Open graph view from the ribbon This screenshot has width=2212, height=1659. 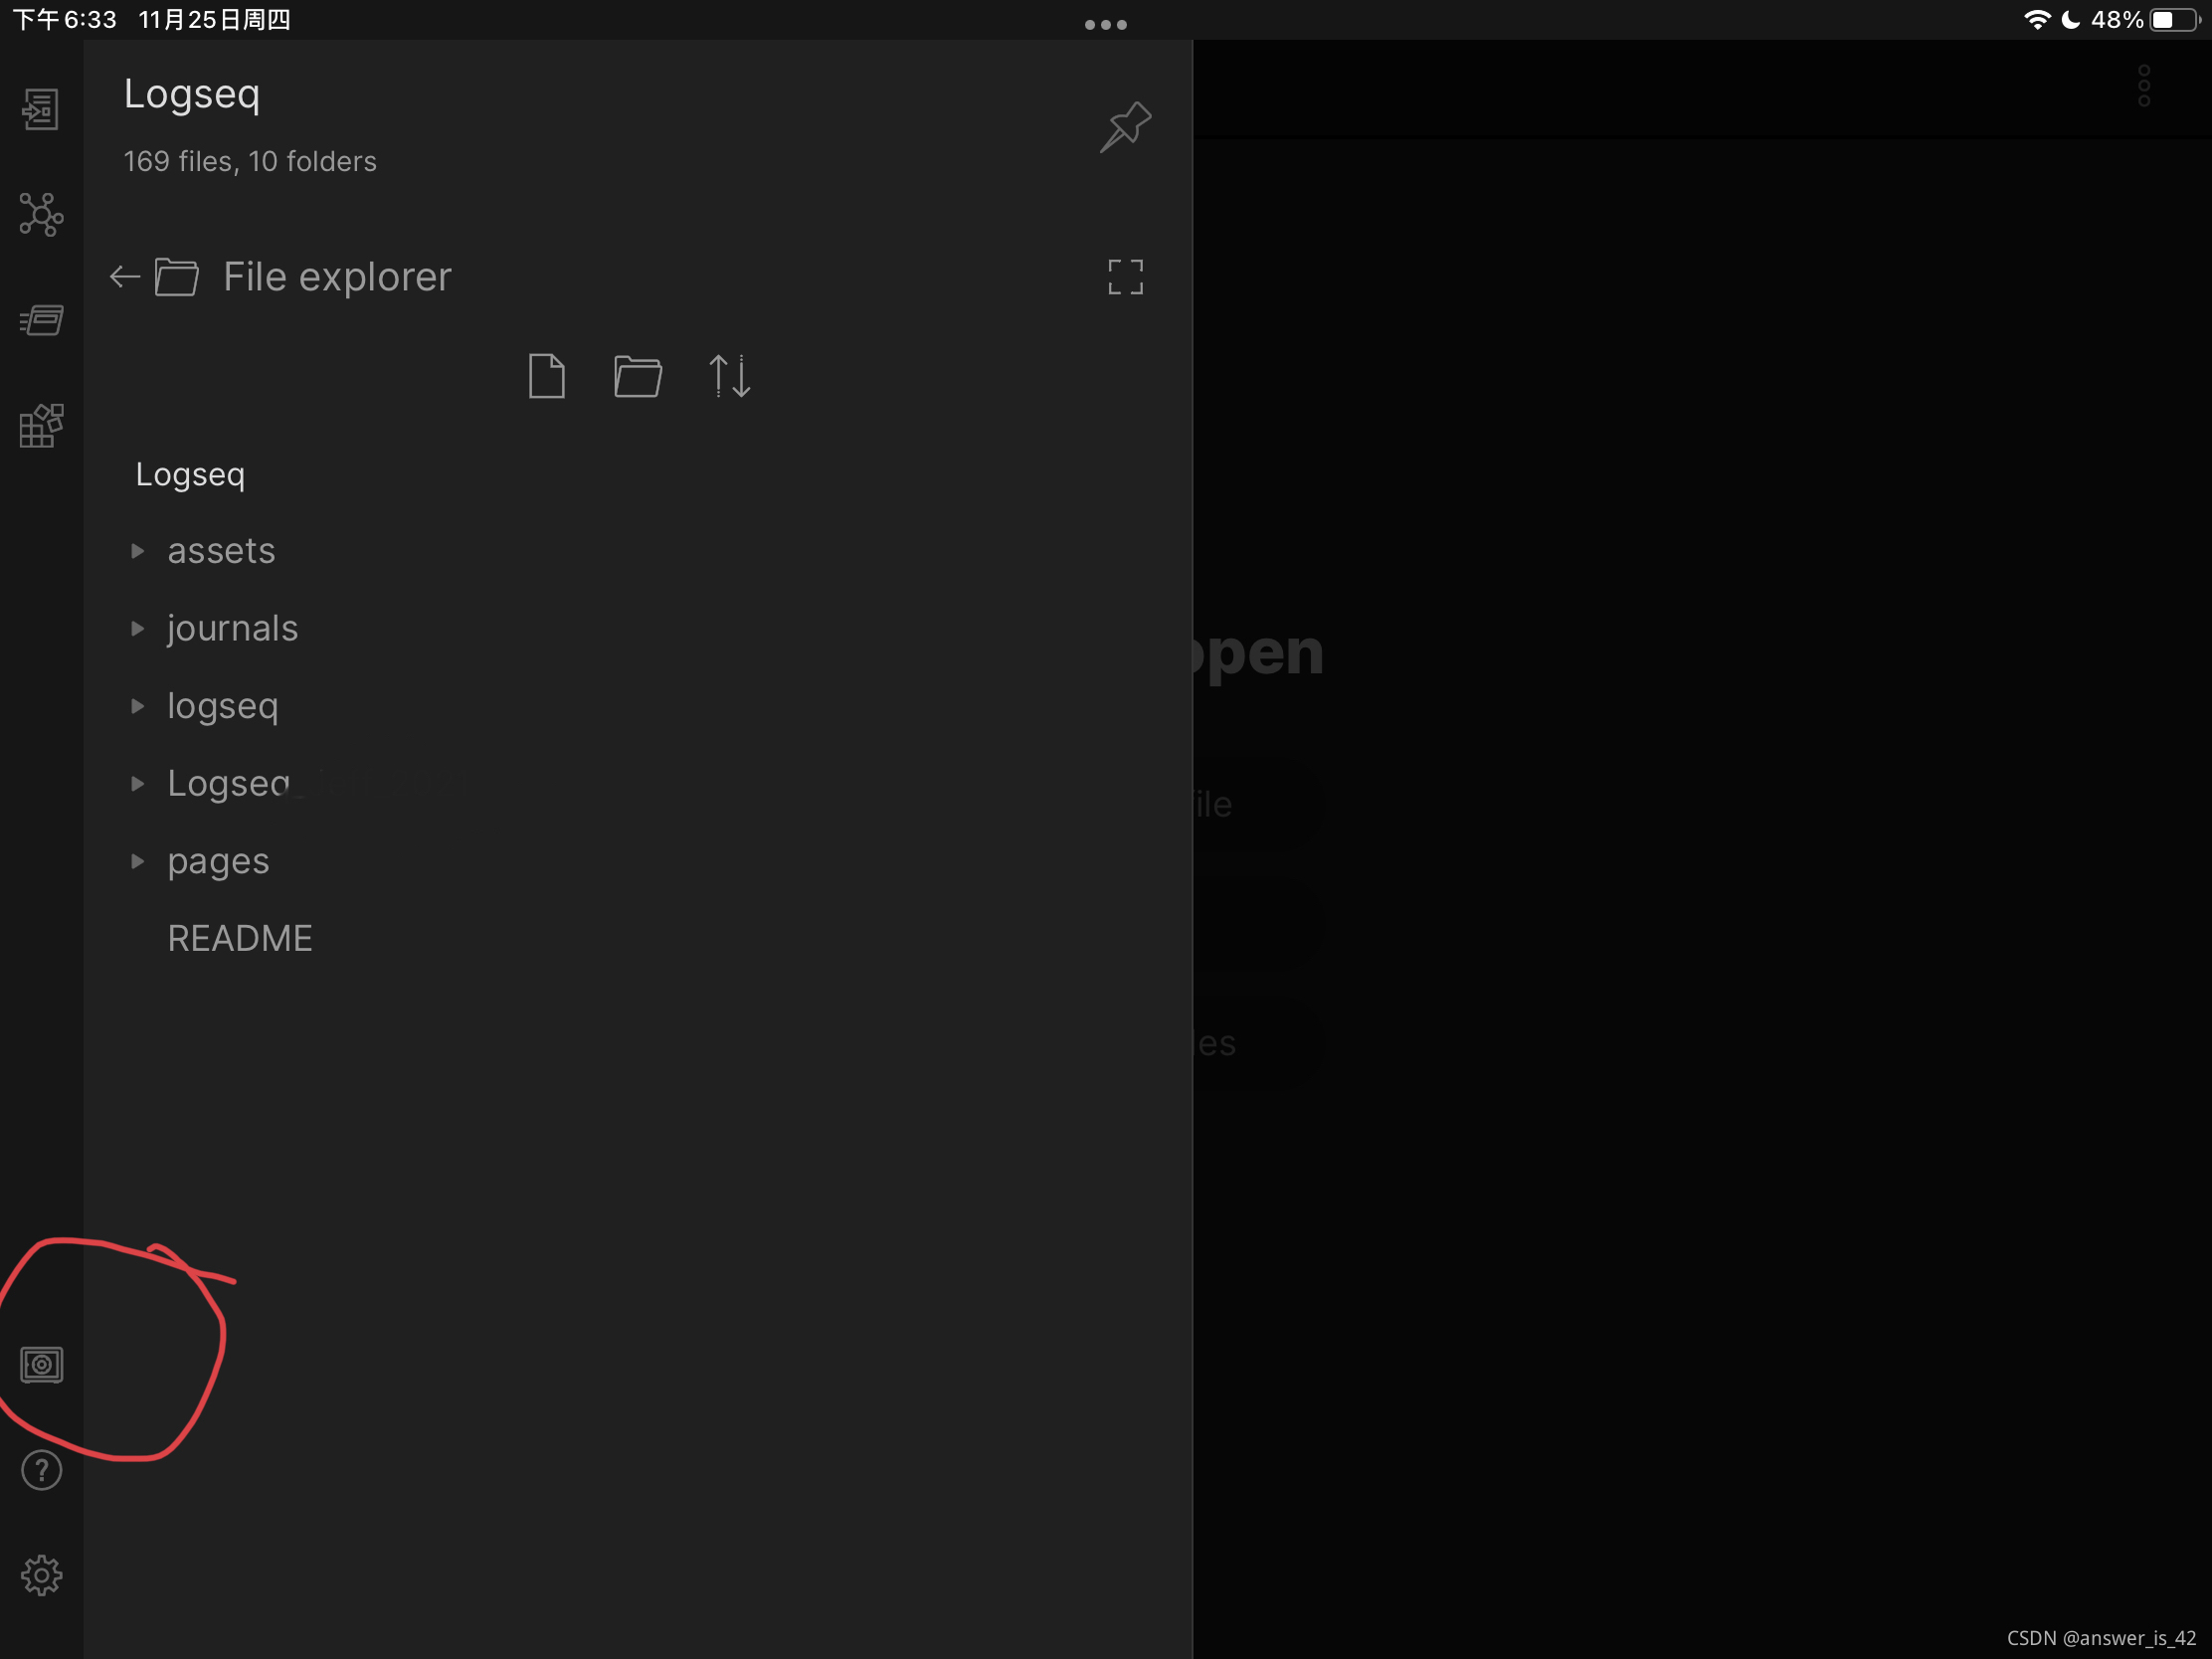click(x=41, y=215)
